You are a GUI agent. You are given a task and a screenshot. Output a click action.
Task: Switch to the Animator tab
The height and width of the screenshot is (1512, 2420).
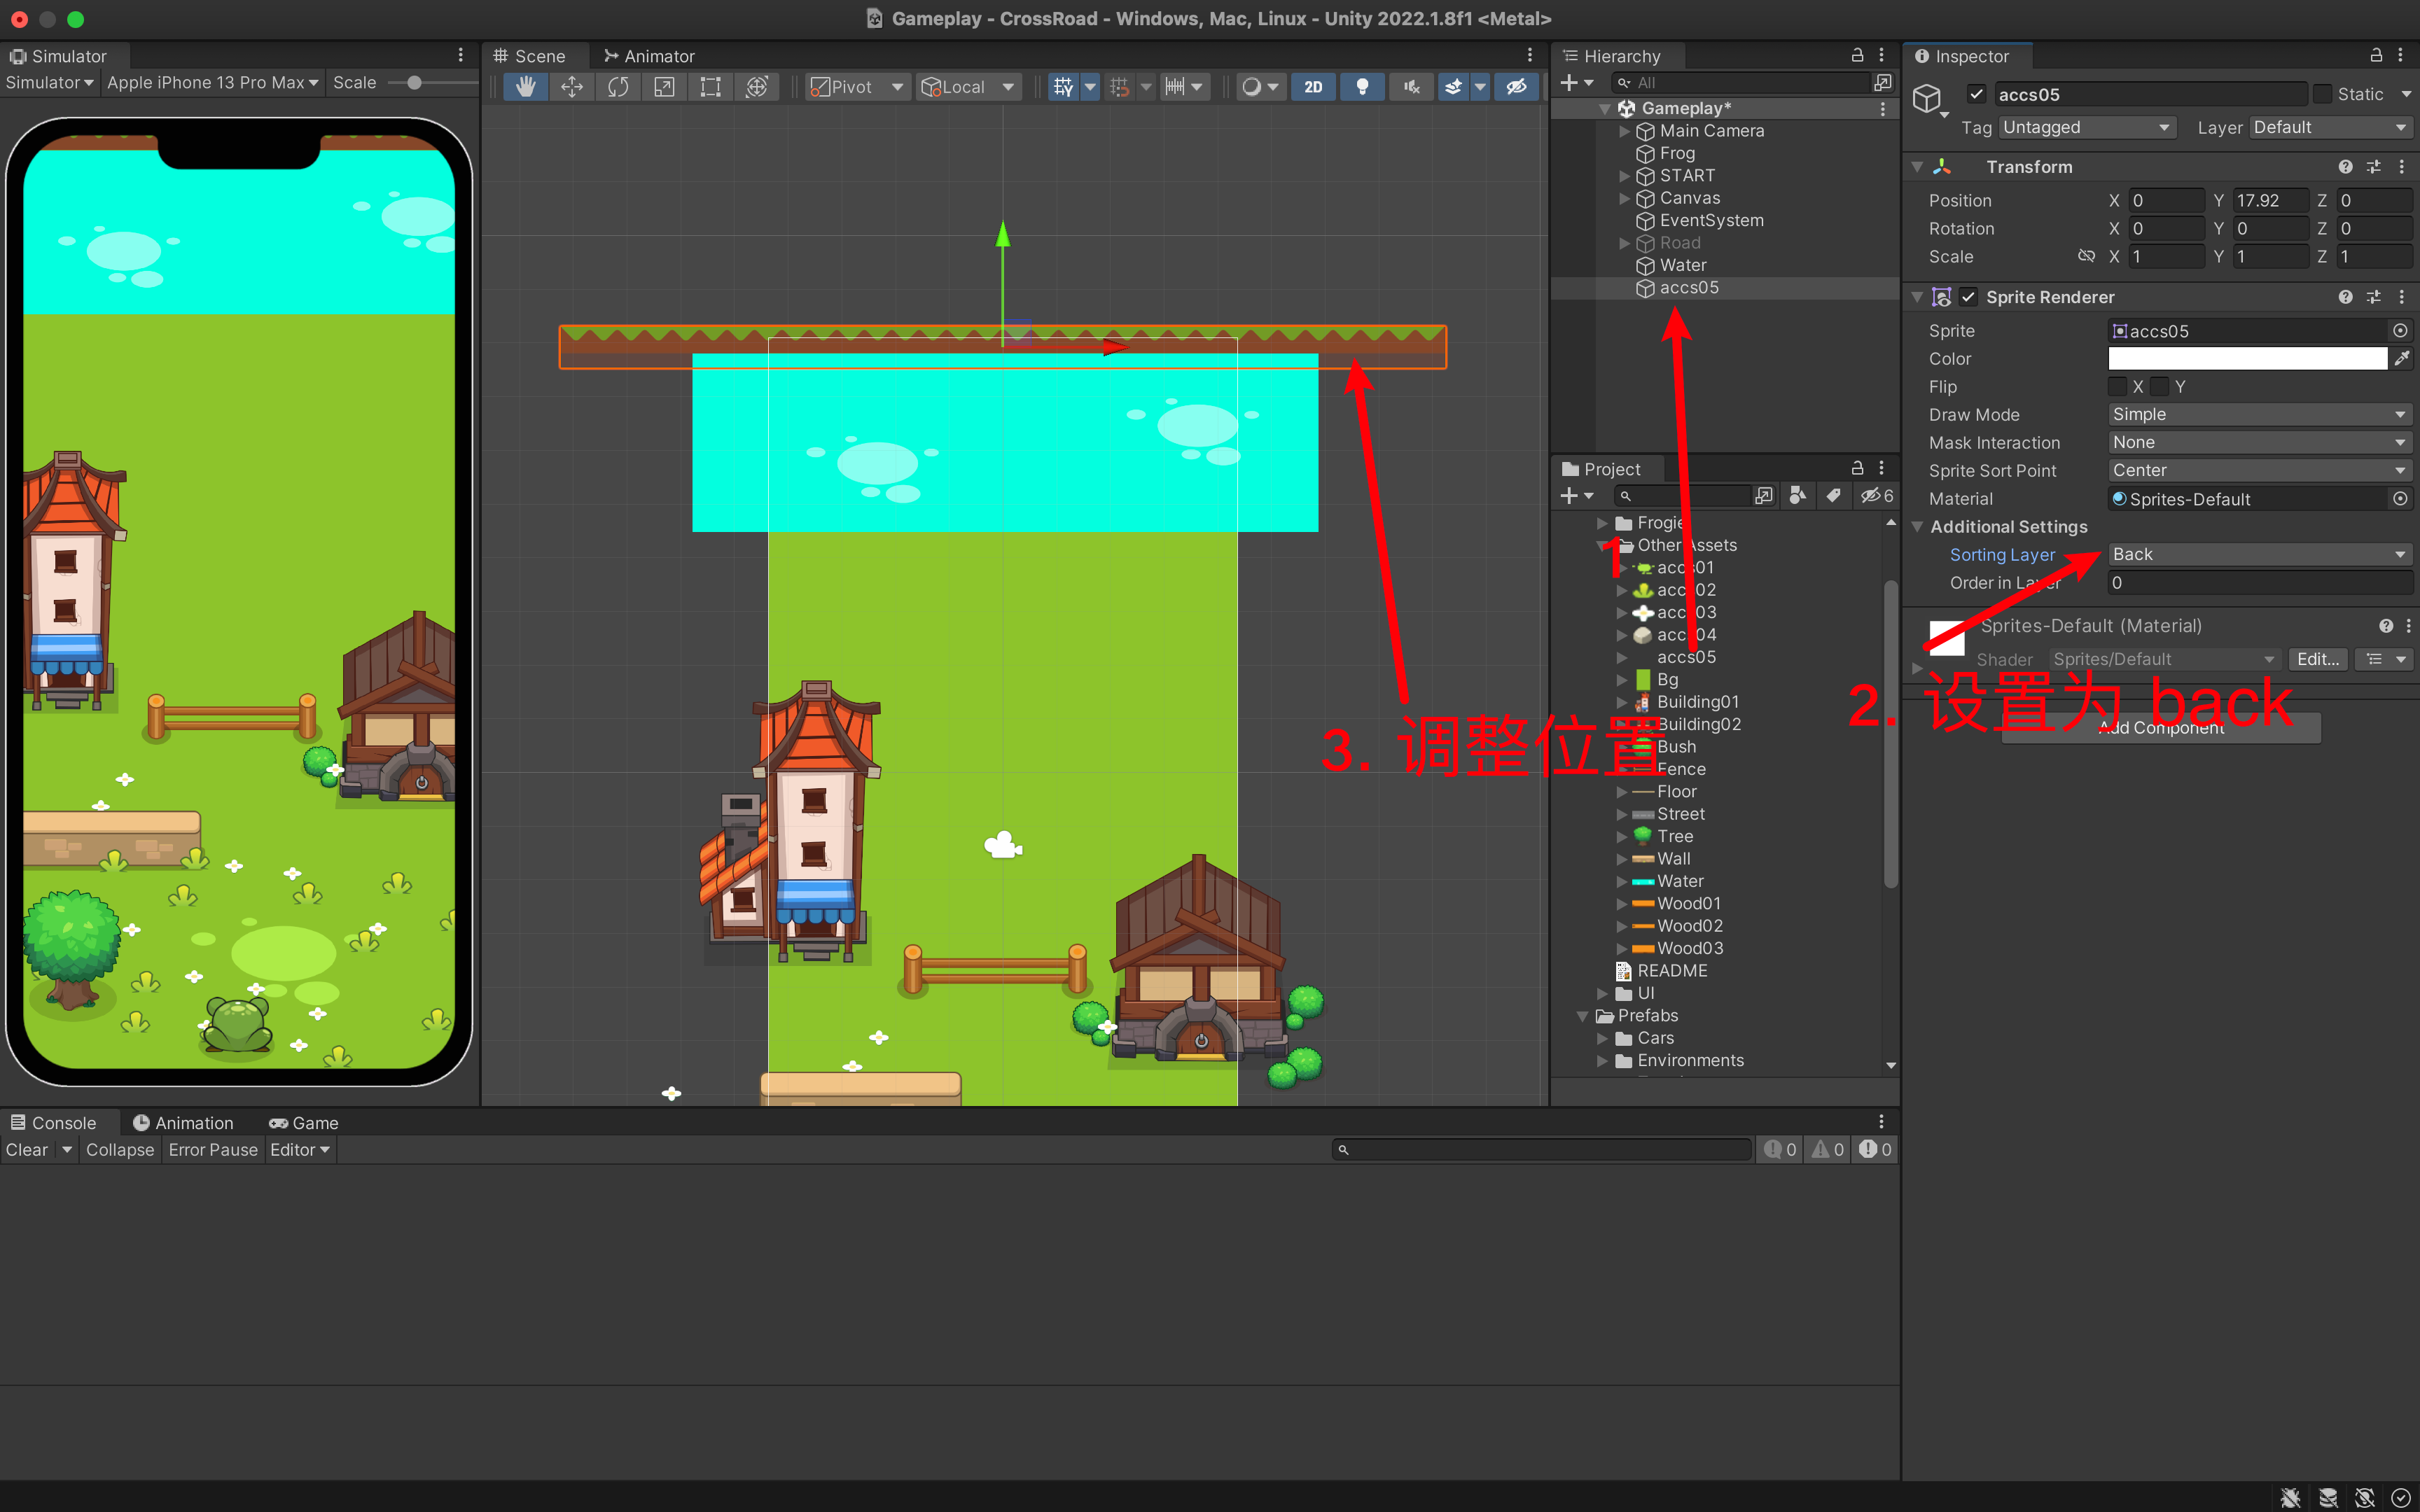pos(649,56)
